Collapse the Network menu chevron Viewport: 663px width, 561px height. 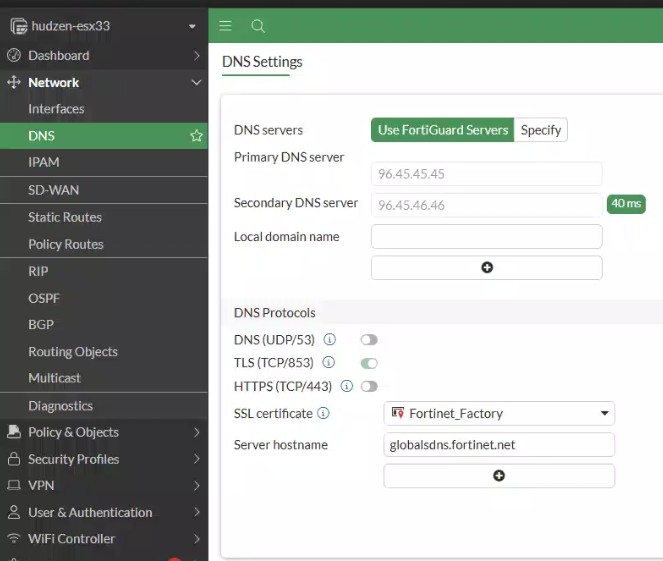tap(197, 82)
